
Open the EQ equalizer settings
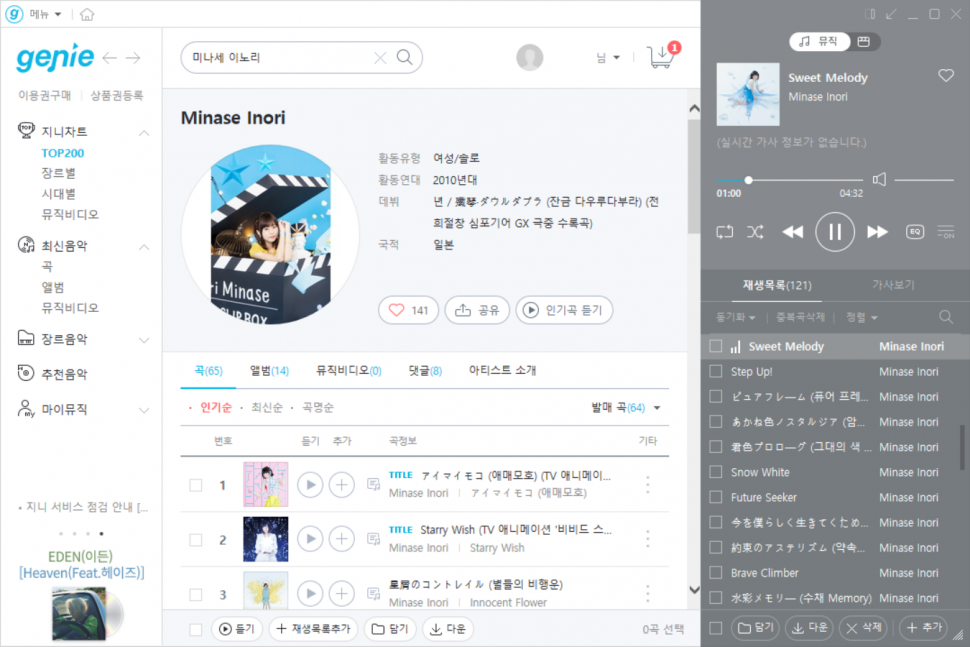pos(915,232)
